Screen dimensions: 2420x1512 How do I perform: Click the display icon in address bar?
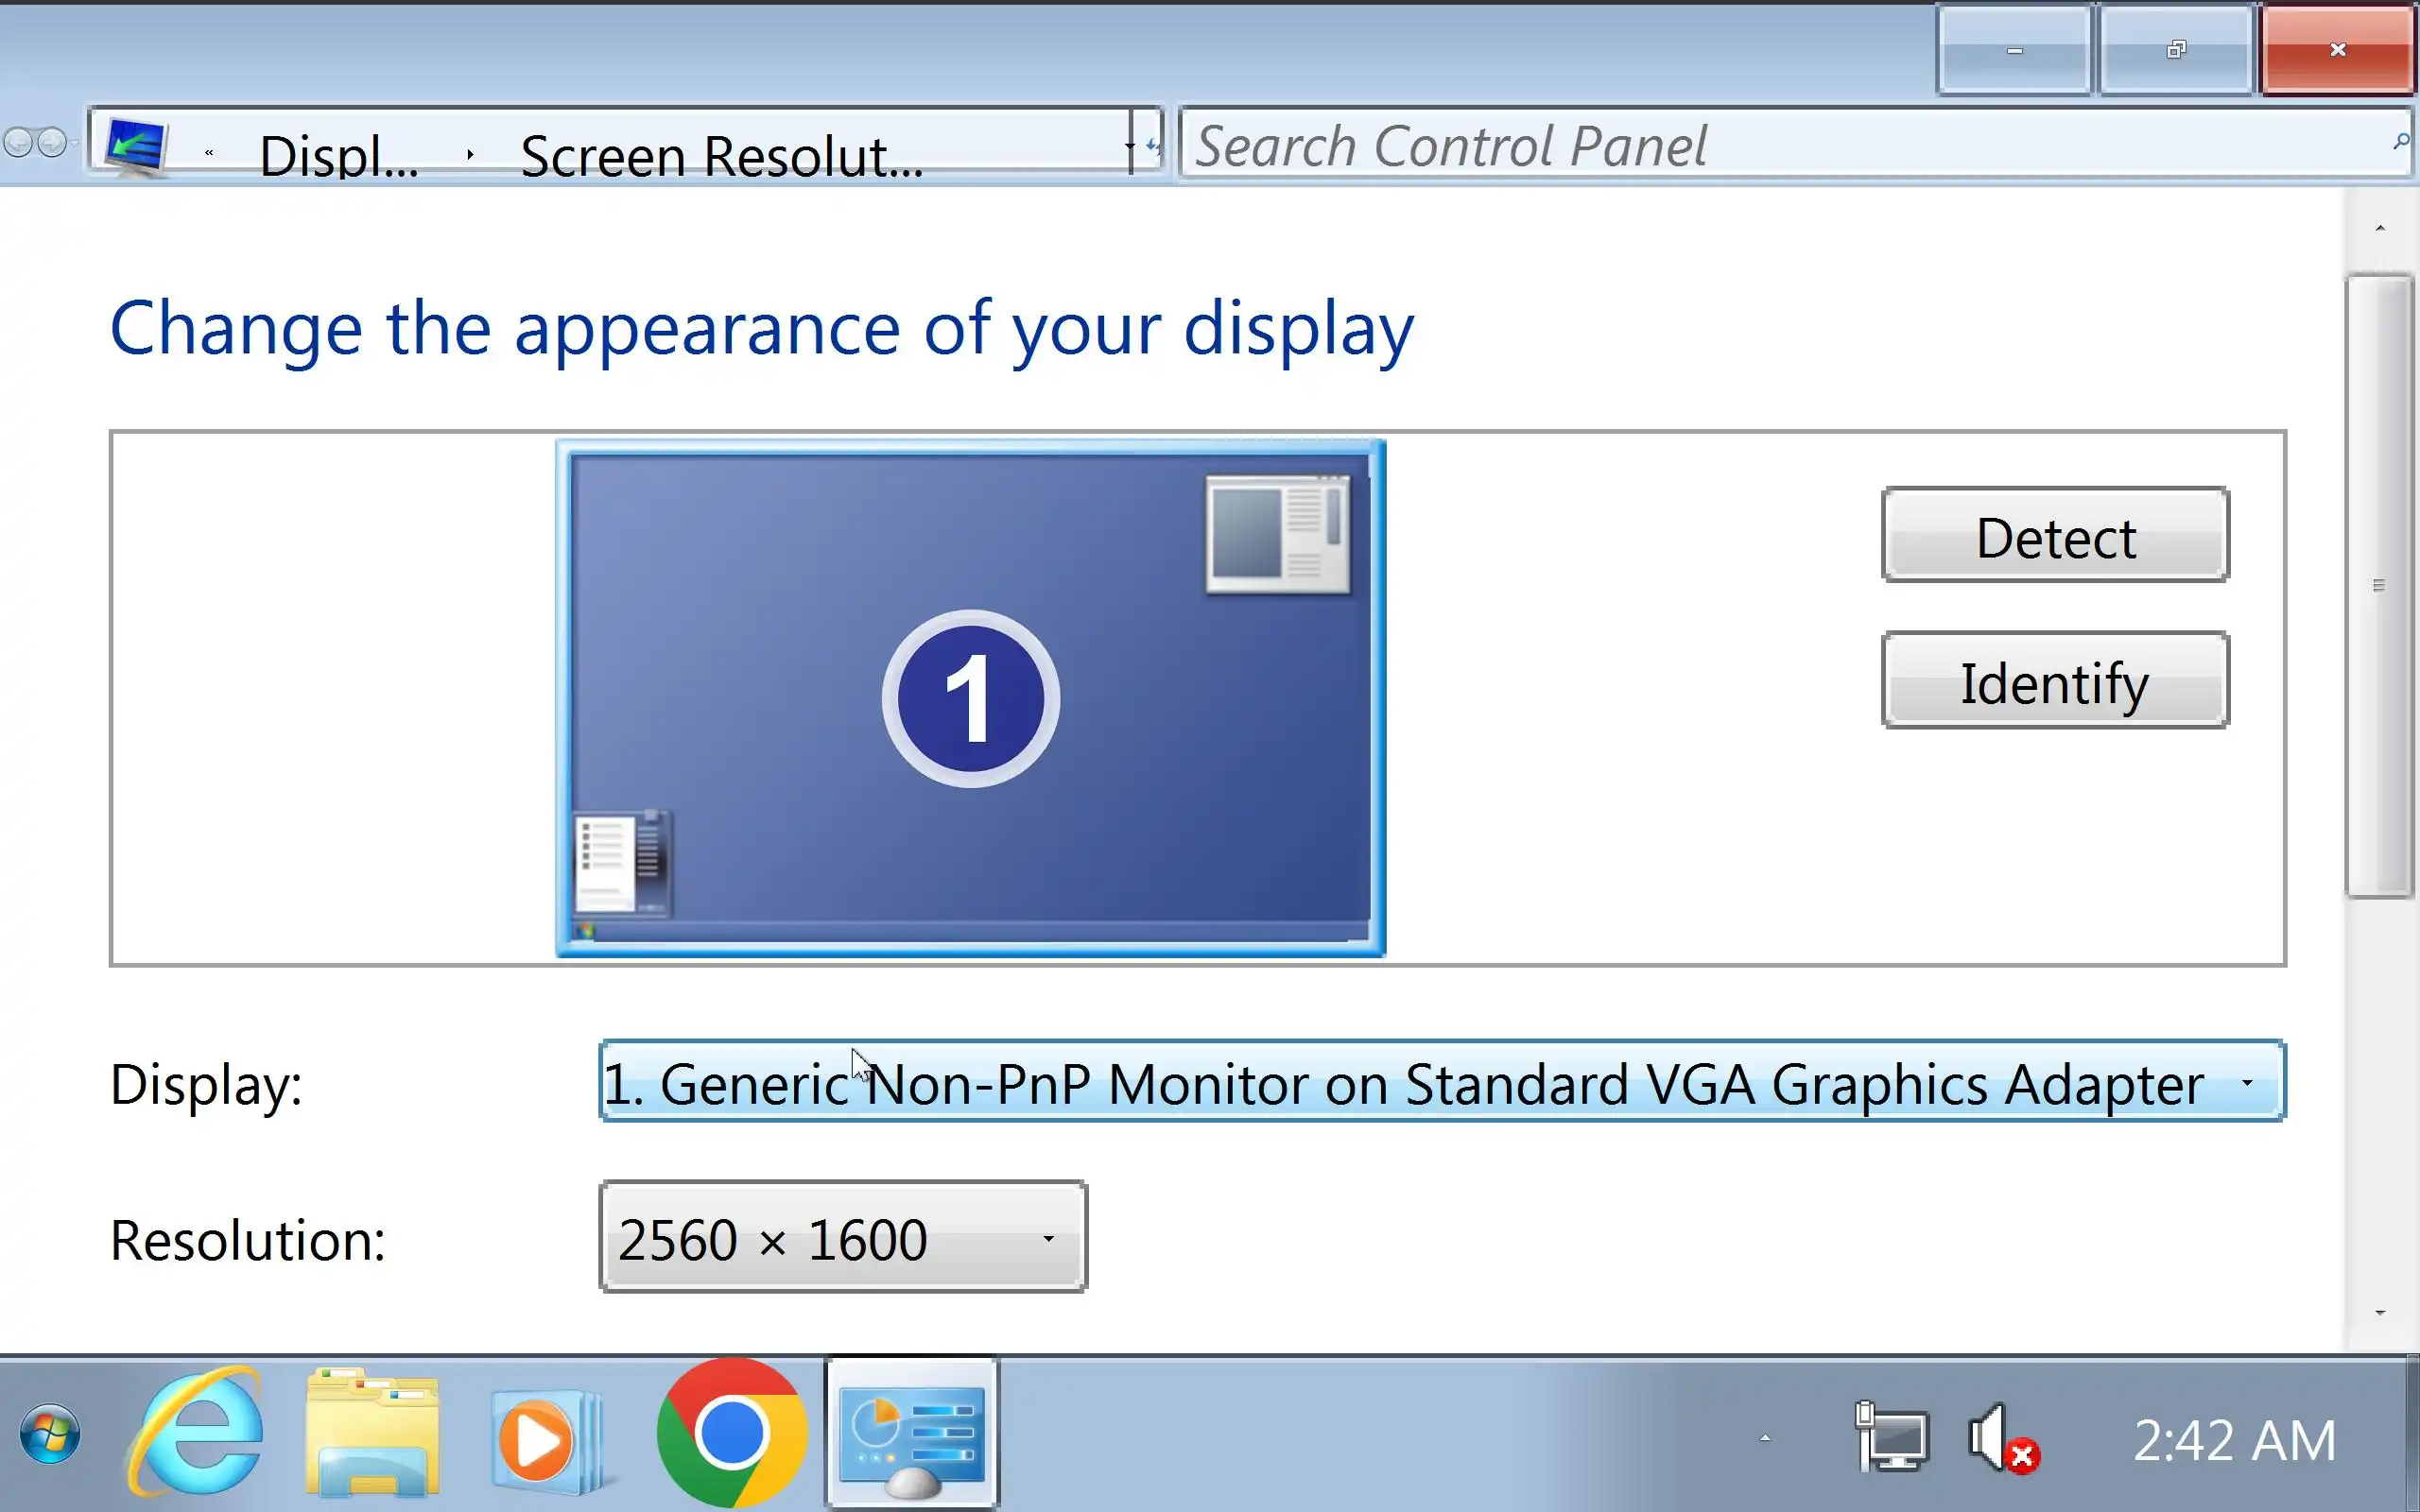[136, 146]
